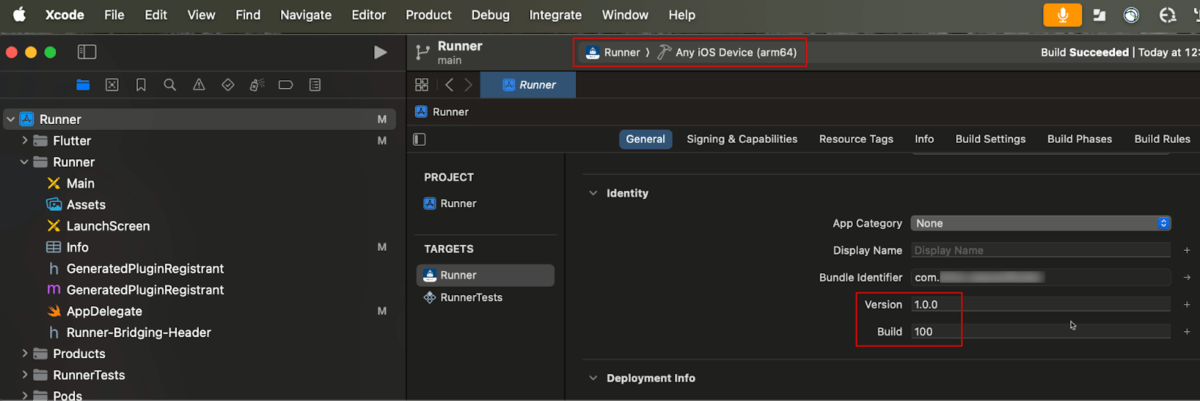Open the Apple menu
Screen dimensions: 1200x401
19,15
